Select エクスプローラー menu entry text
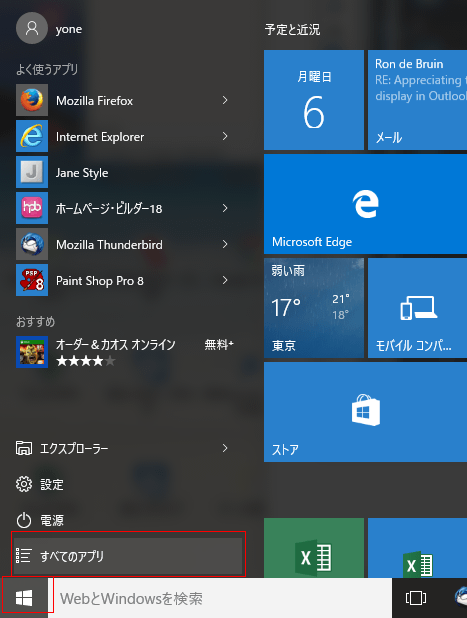The image size is (467, 618). [x=74, y=449]
